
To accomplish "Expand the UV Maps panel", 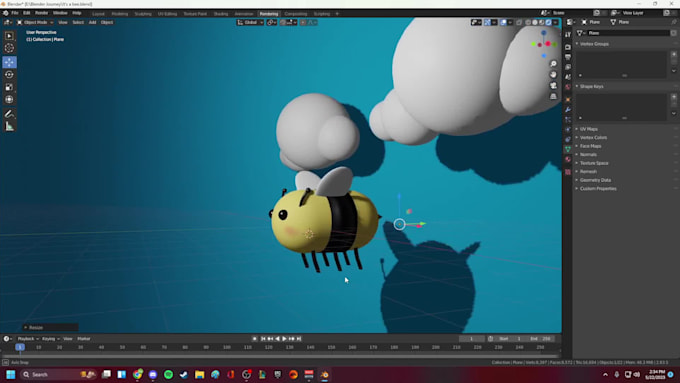I will (587, 129).
